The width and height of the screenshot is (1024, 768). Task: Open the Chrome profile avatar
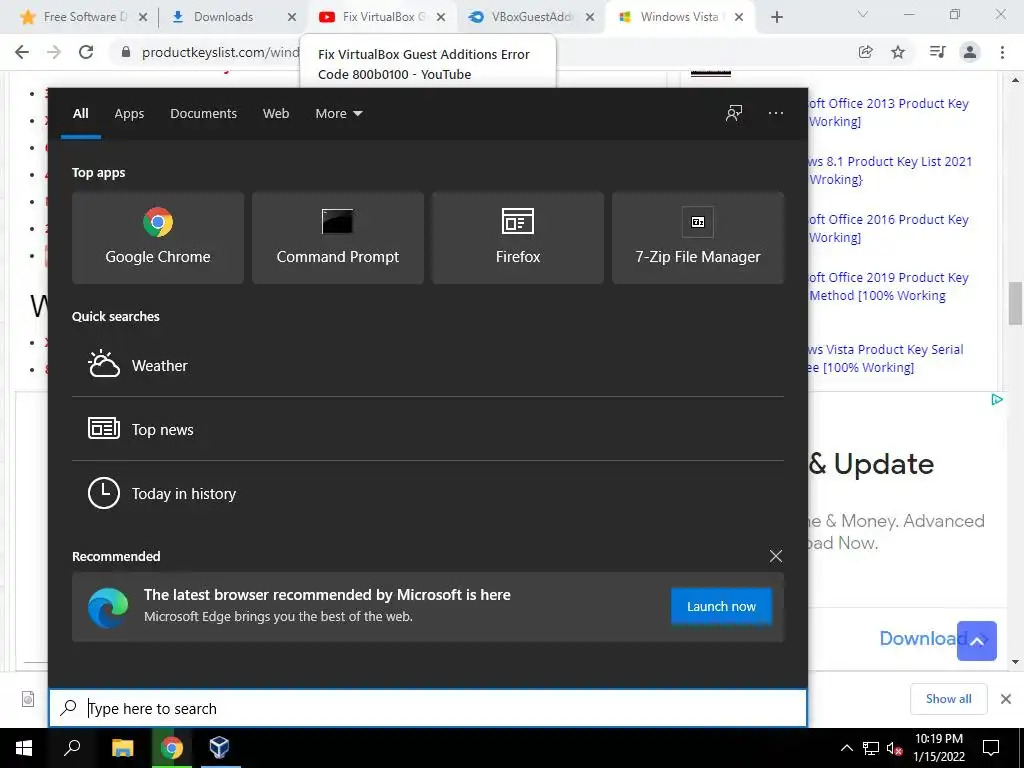click(970, 52)
